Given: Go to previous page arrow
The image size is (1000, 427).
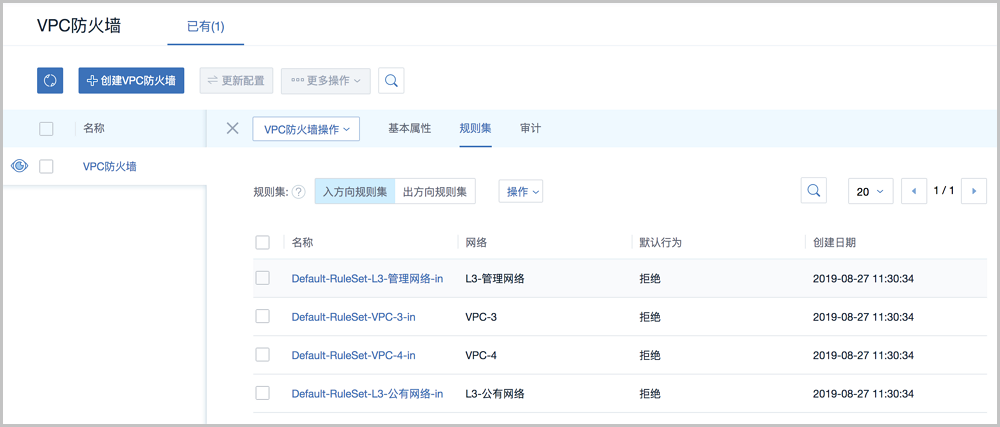Looking at the screenshot, I should [x=914, y=191].
